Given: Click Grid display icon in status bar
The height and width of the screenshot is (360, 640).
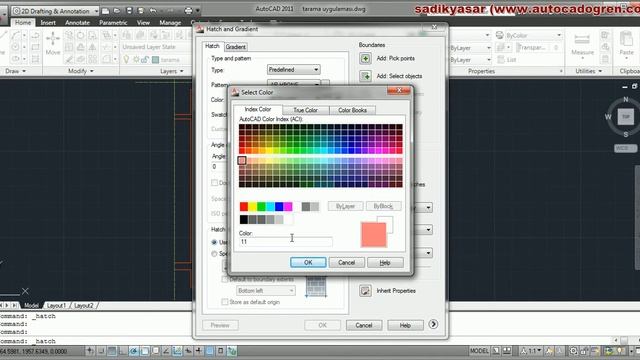Looking at the screenshot, I should [x=112, y=351].
